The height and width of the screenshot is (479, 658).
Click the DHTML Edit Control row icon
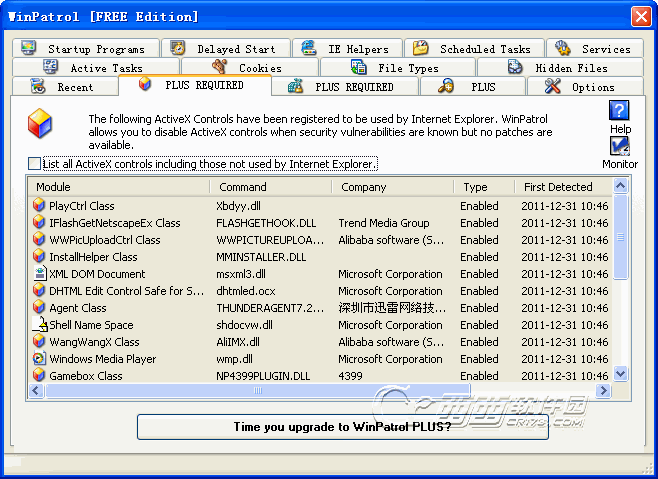39,290
